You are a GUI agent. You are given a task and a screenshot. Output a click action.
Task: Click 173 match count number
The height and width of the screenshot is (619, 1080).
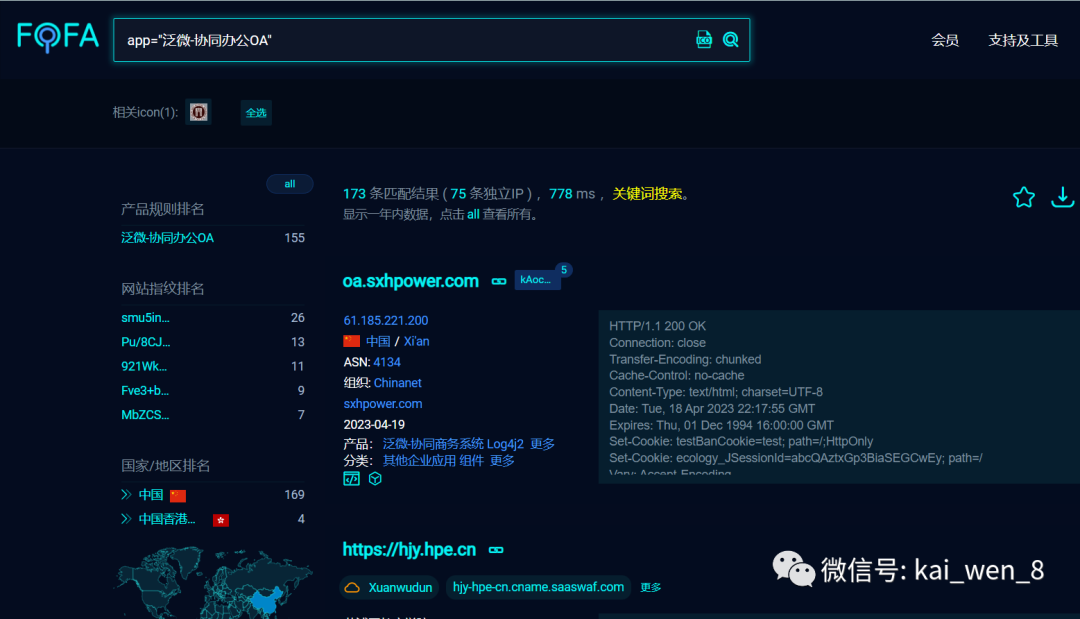pyautogui.click(x=354, y=193)
